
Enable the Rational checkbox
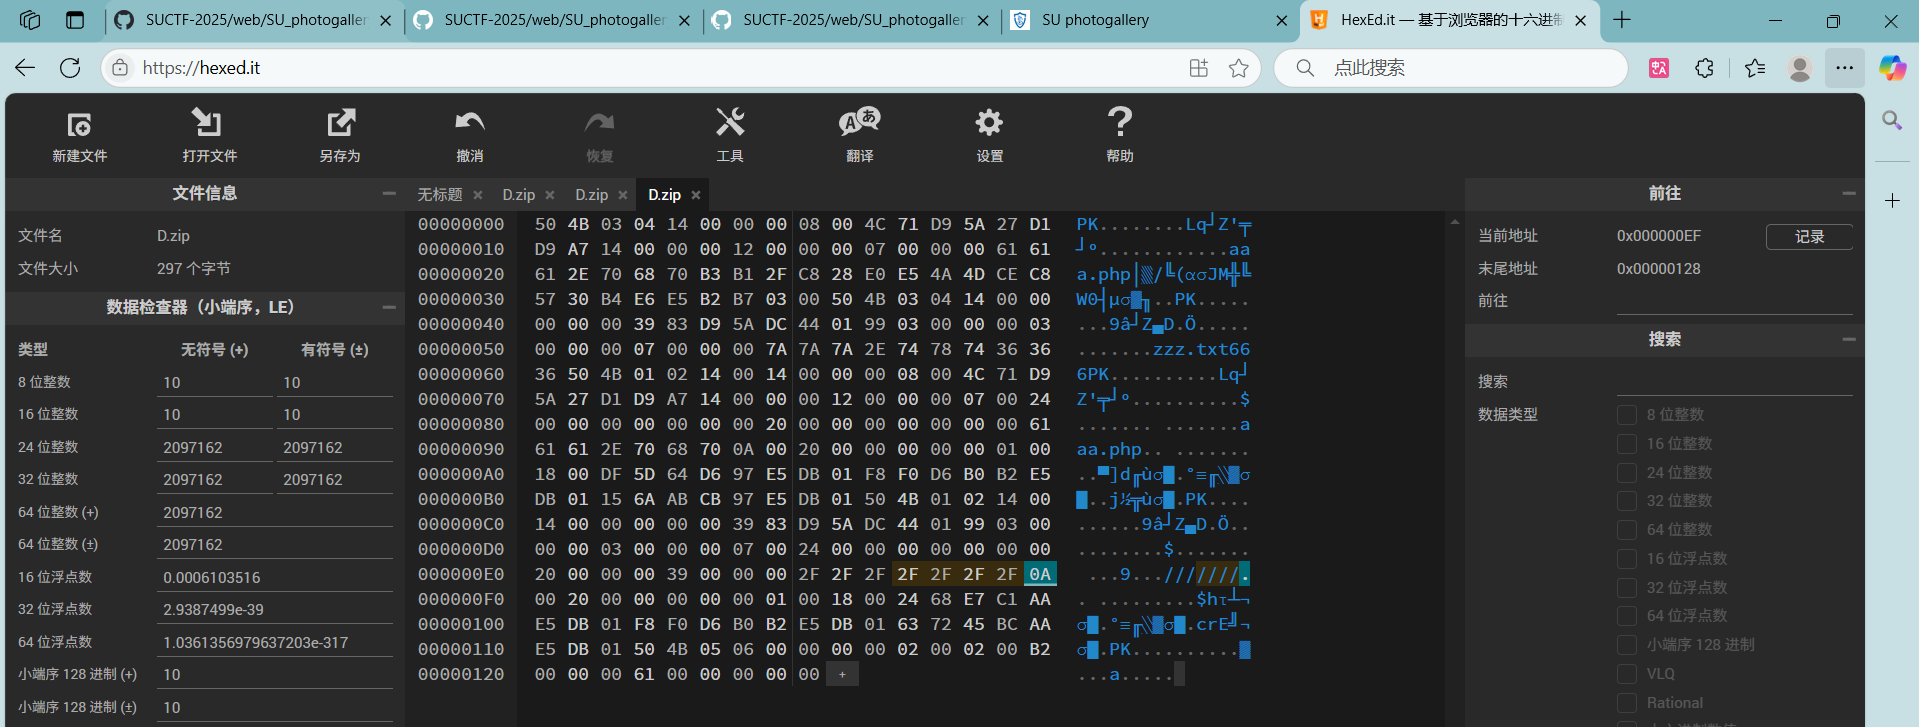[x=1627, y=702]
